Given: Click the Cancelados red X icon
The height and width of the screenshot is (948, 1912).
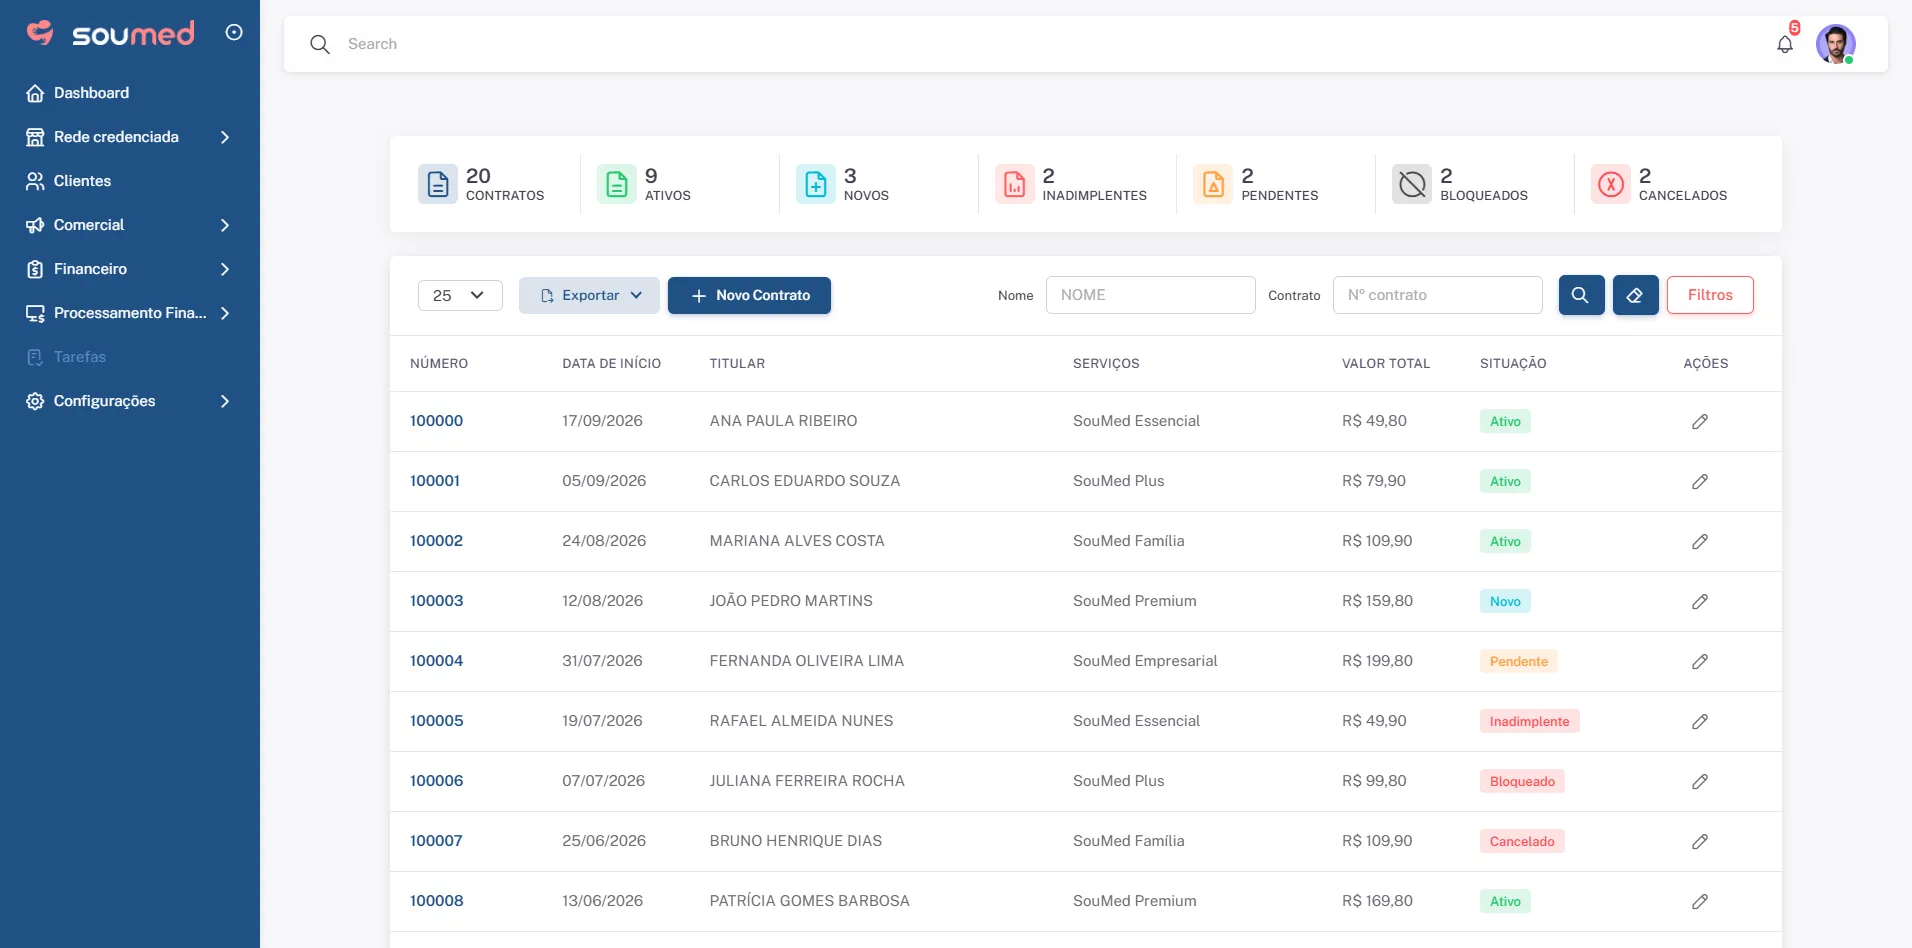Looking at the screenshot, I should tap(1611, 184).
